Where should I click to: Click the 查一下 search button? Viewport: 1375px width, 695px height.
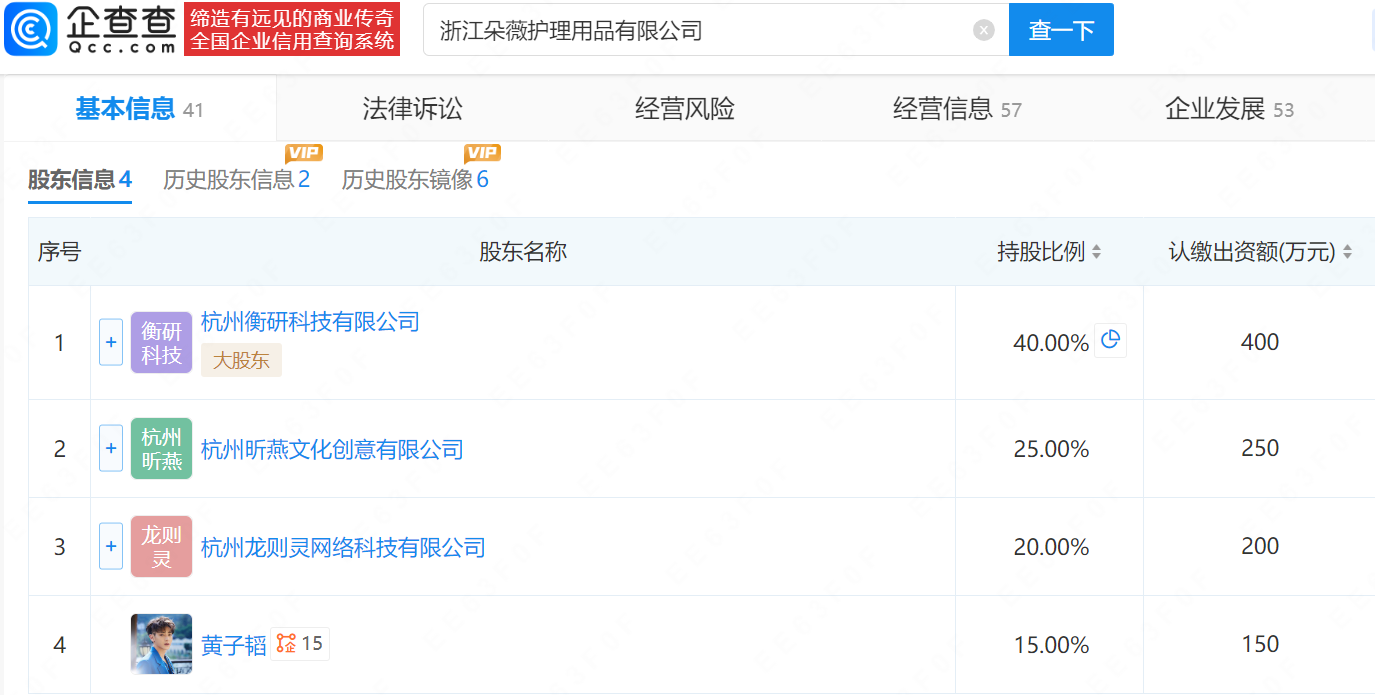(x=1061, y=30)
